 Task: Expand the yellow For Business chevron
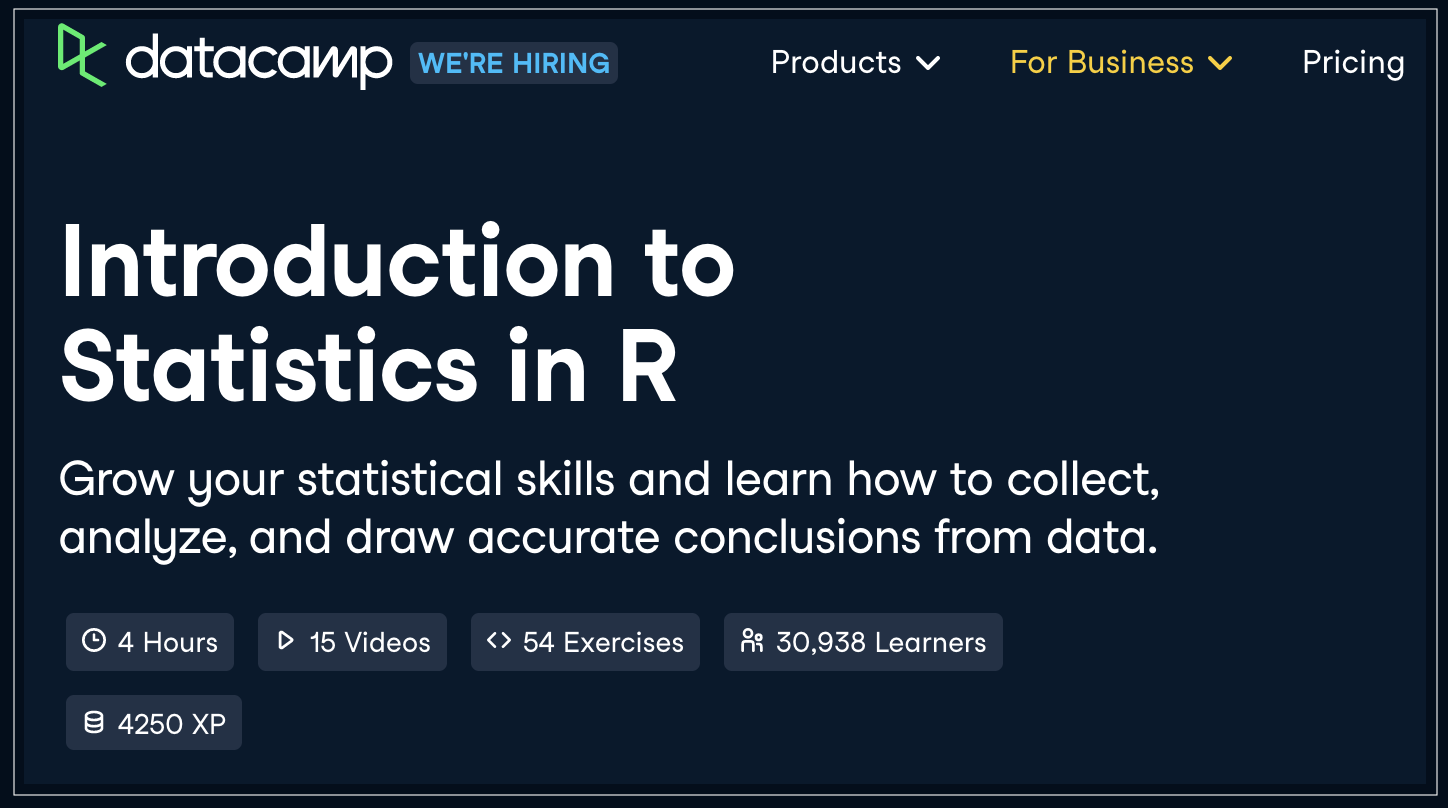(x=1220, y=63)
